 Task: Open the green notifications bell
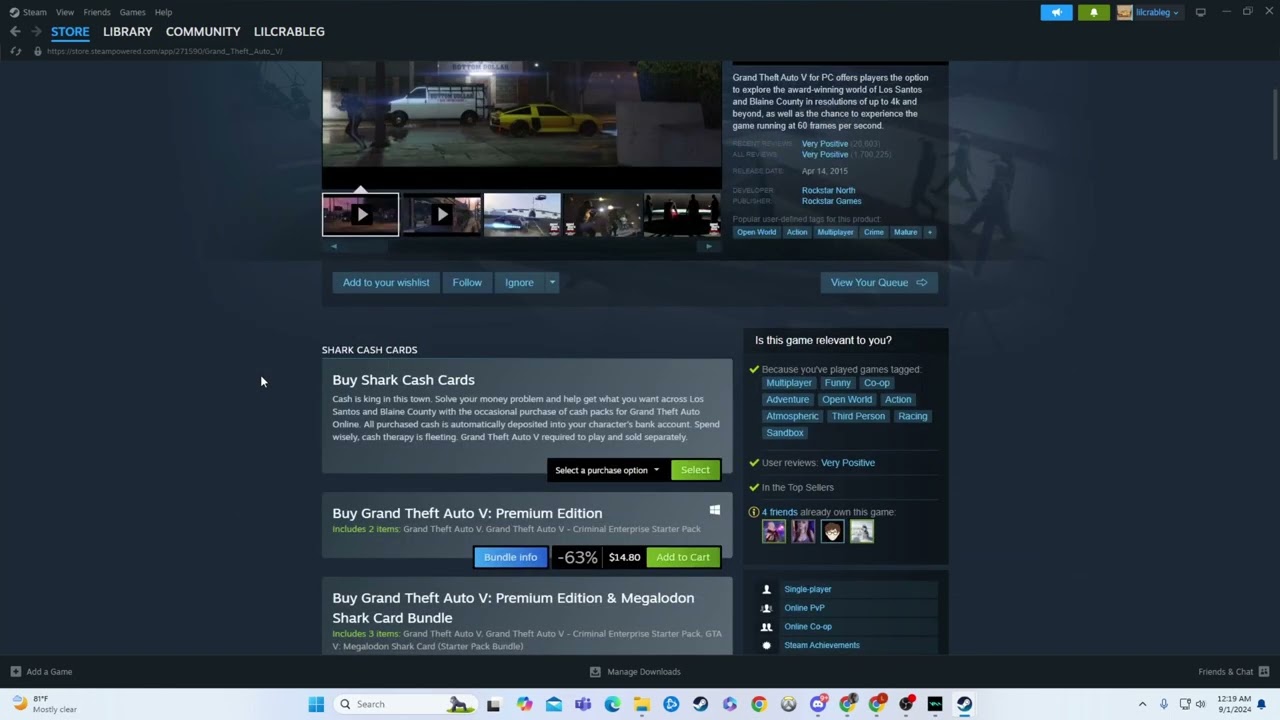(1093, 12)
